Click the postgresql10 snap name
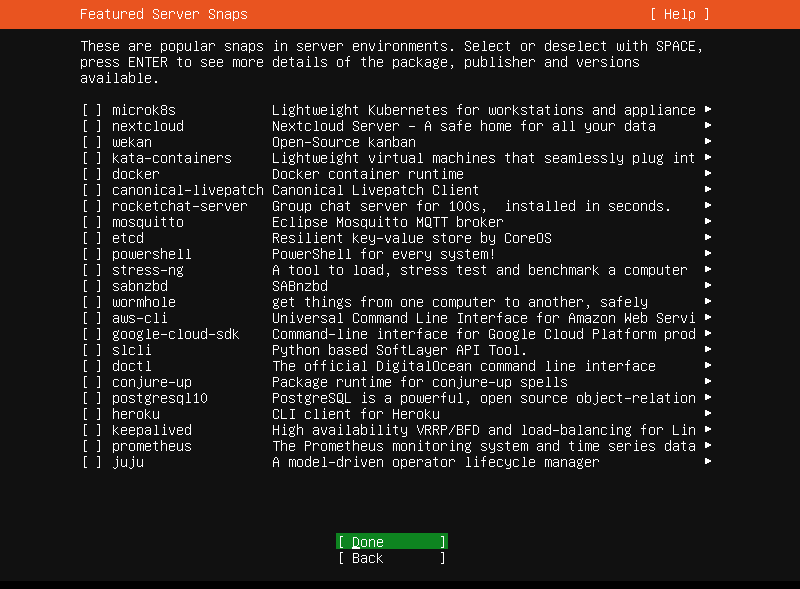Screen dimensions: 800x589 pyautogui.click(x=160, y=398)
